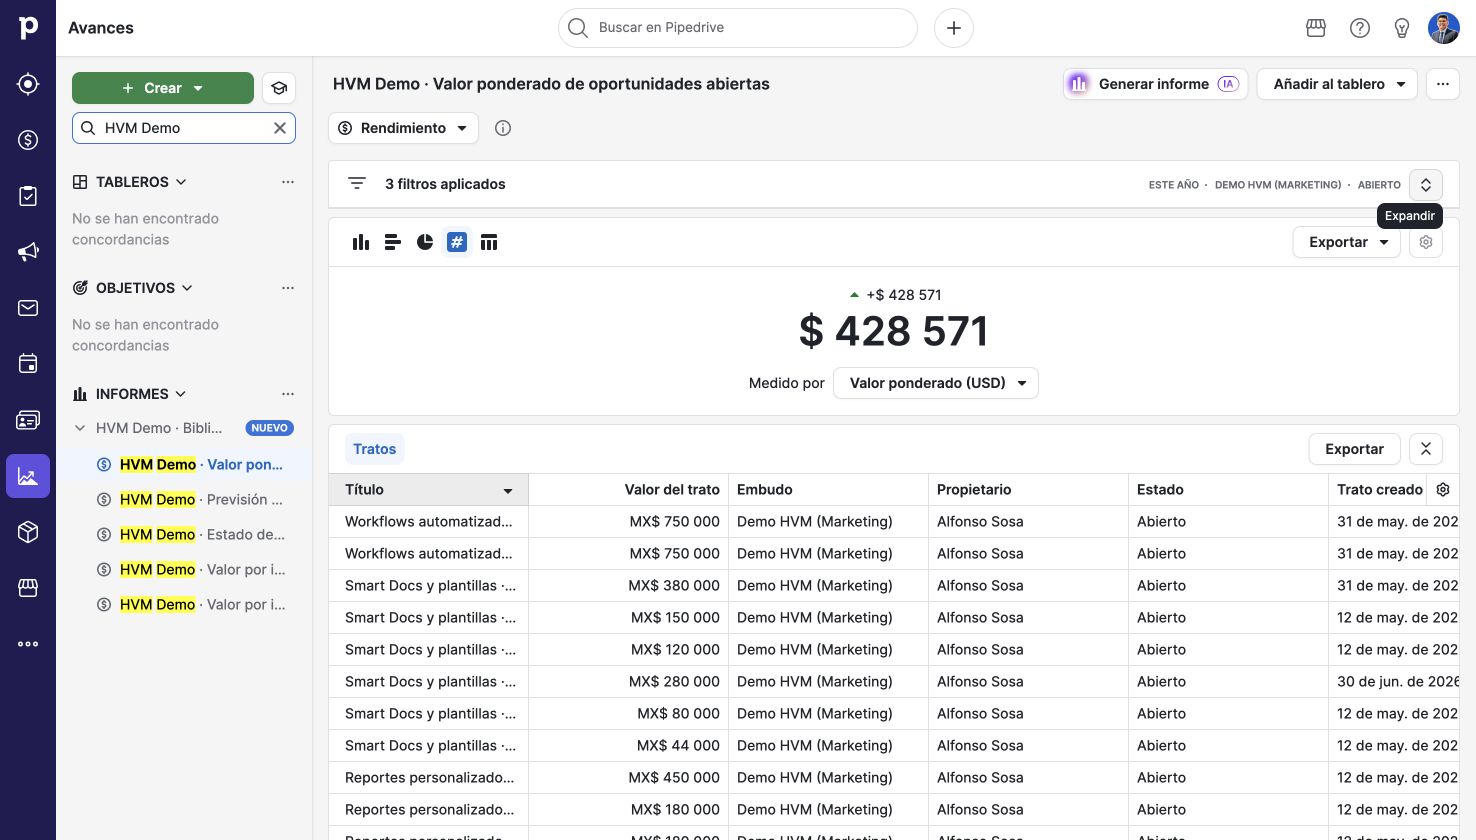The height and width of the screenshot is (840, 1476).
Task: Click the MX$ 44 000 value cell
Action: point(628,746)
